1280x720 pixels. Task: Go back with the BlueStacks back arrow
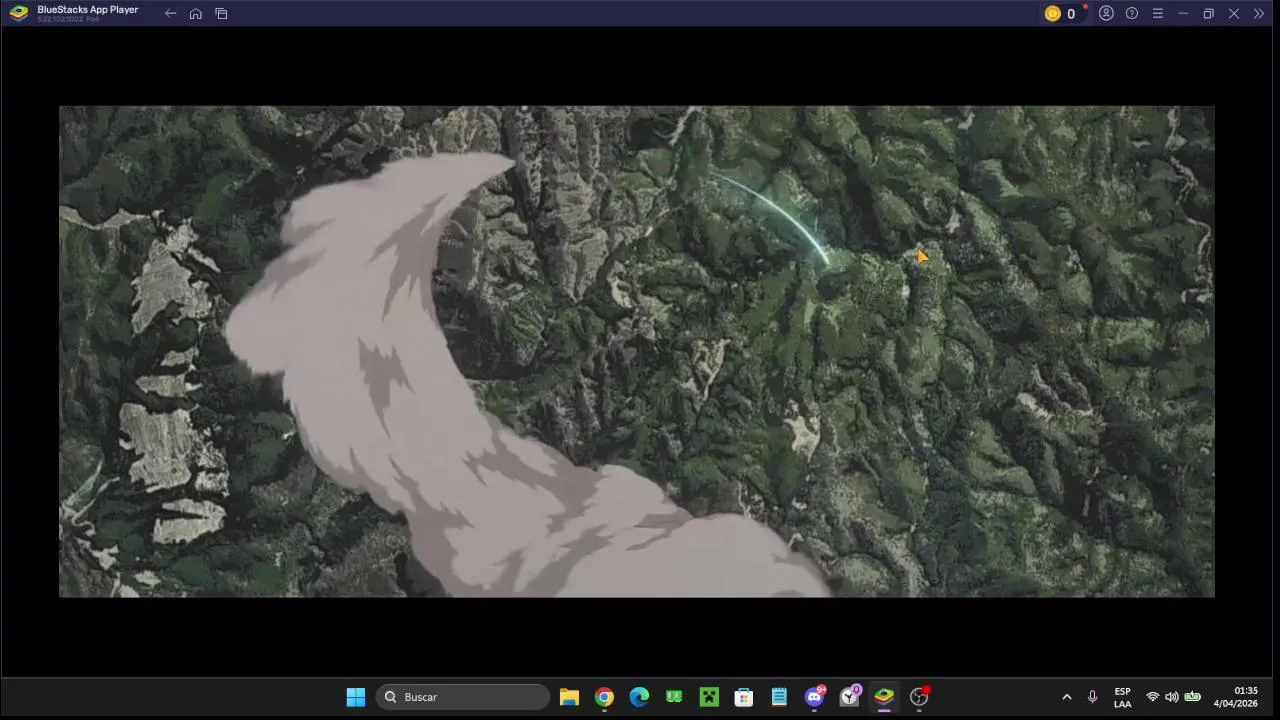[170, 14]
